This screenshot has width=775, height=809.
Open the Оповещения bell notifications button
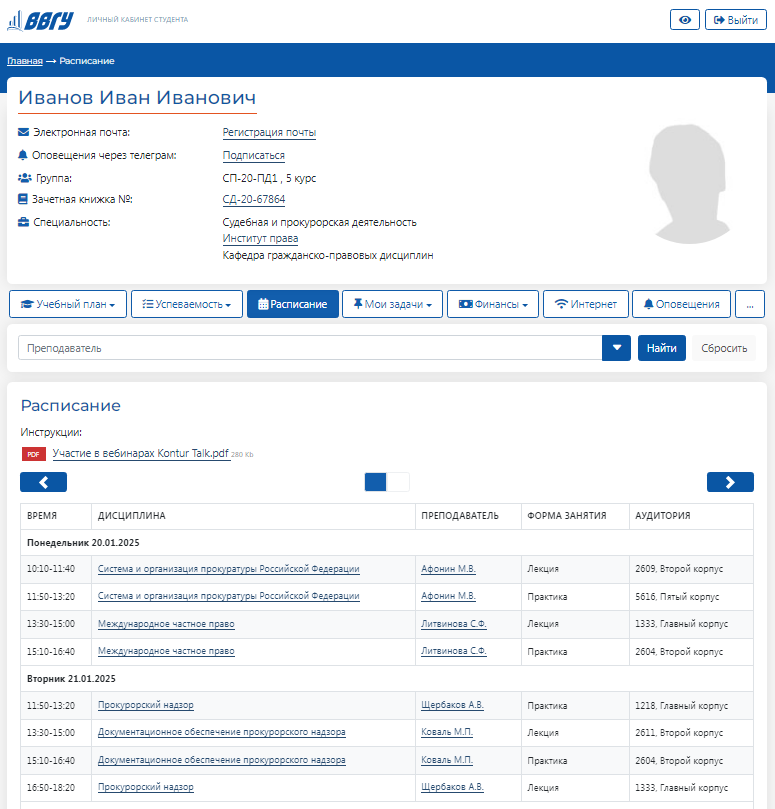point(681,304)
